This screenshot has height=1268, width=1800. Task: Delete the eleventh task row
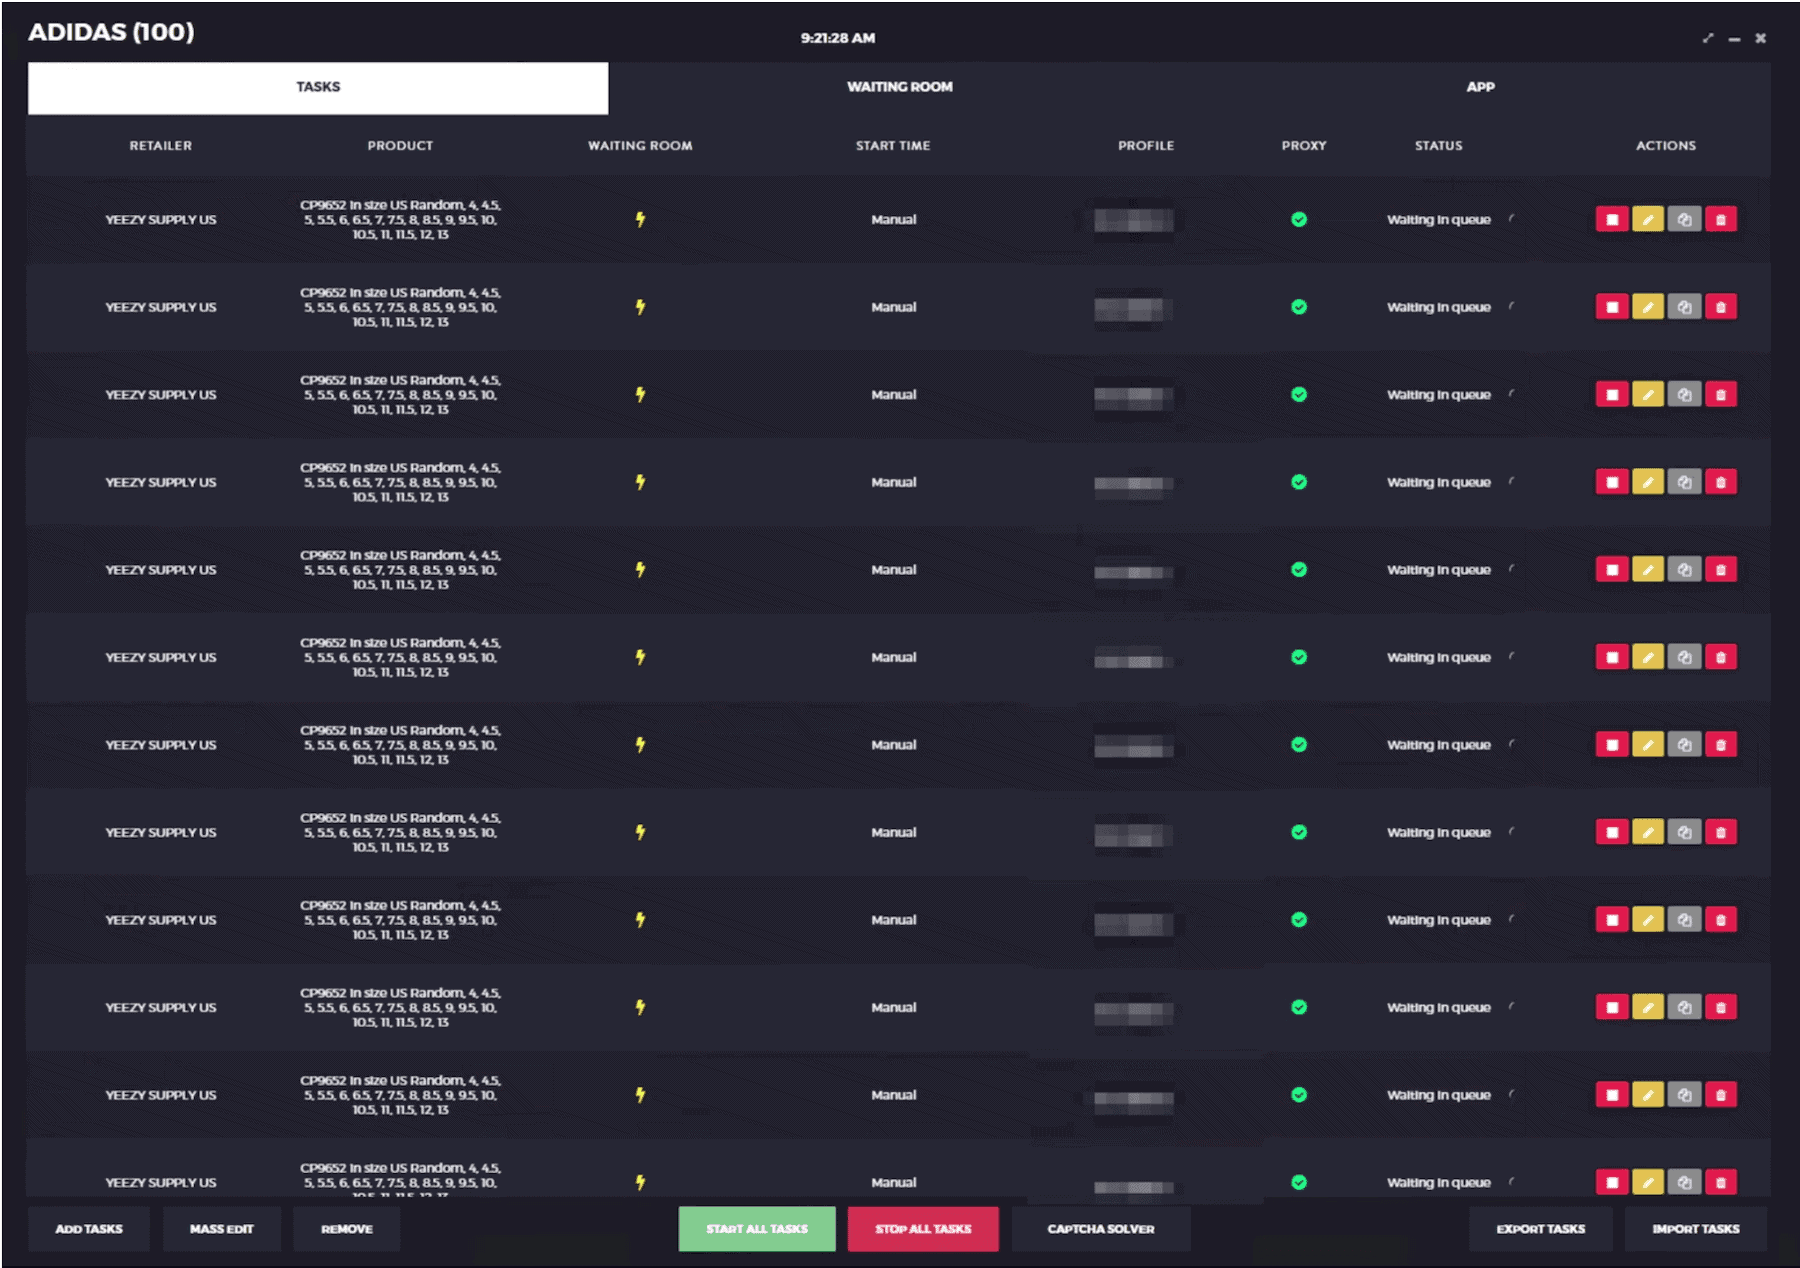(x=1720, y=1094)
